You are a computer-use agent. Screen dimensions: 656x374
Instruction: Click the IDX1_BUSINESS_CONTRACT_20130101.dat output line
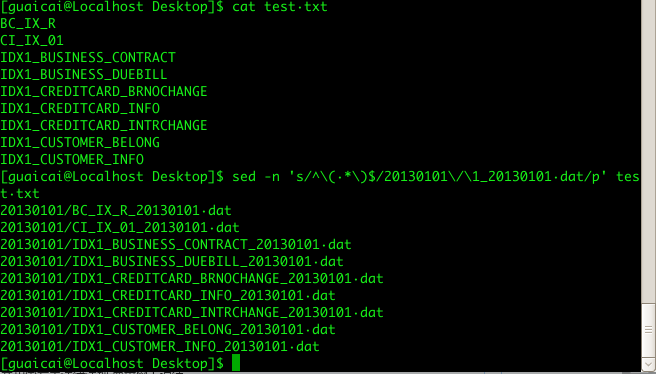tap(176, 245)
